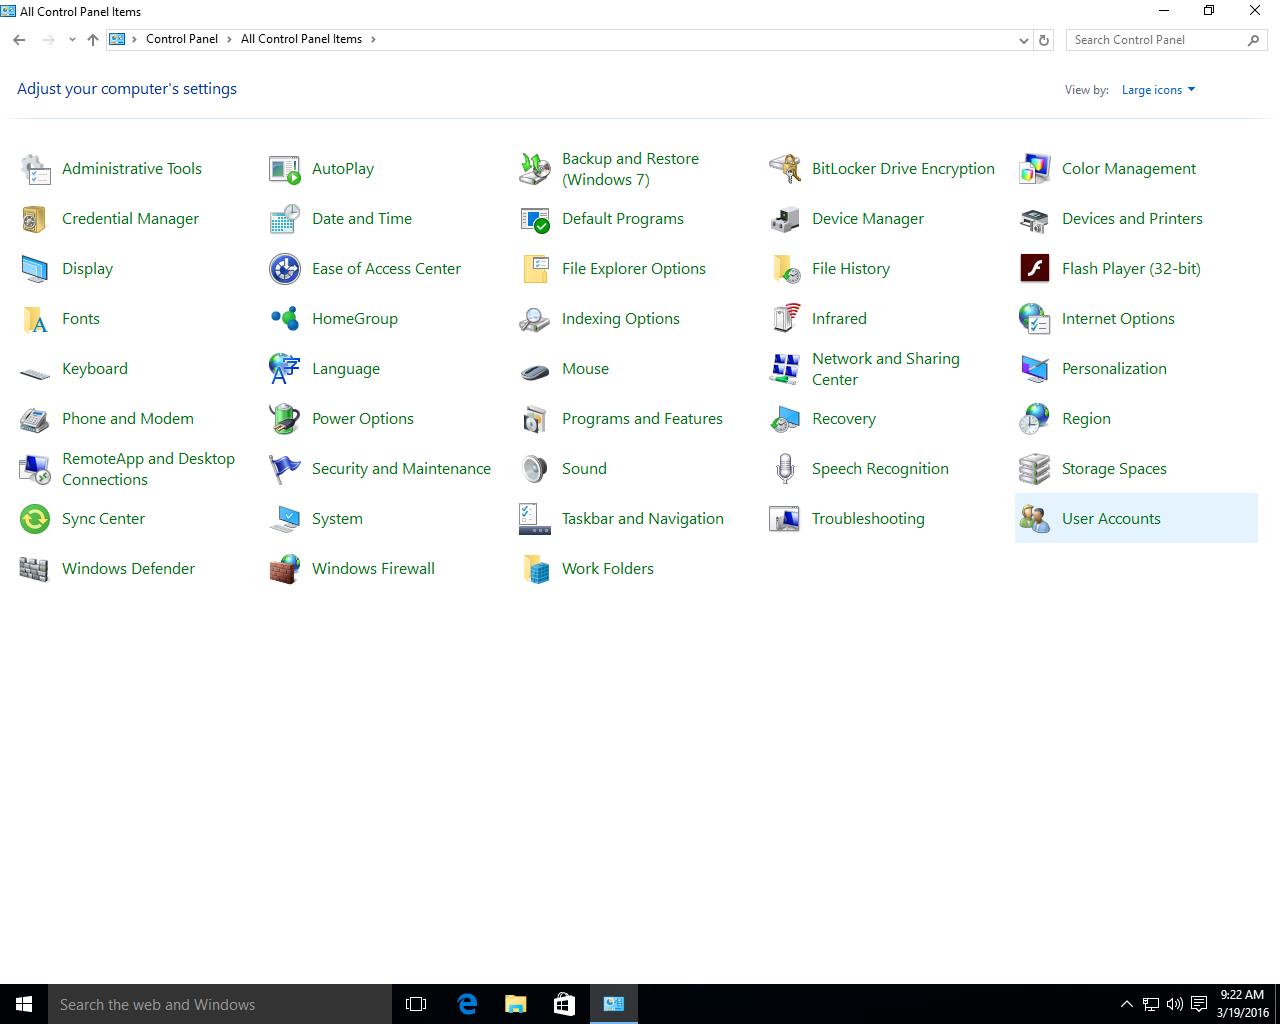Viewport: 1280px width, 1024px height.
Task: Click the Sync Center link
Action: pos(103,519)
